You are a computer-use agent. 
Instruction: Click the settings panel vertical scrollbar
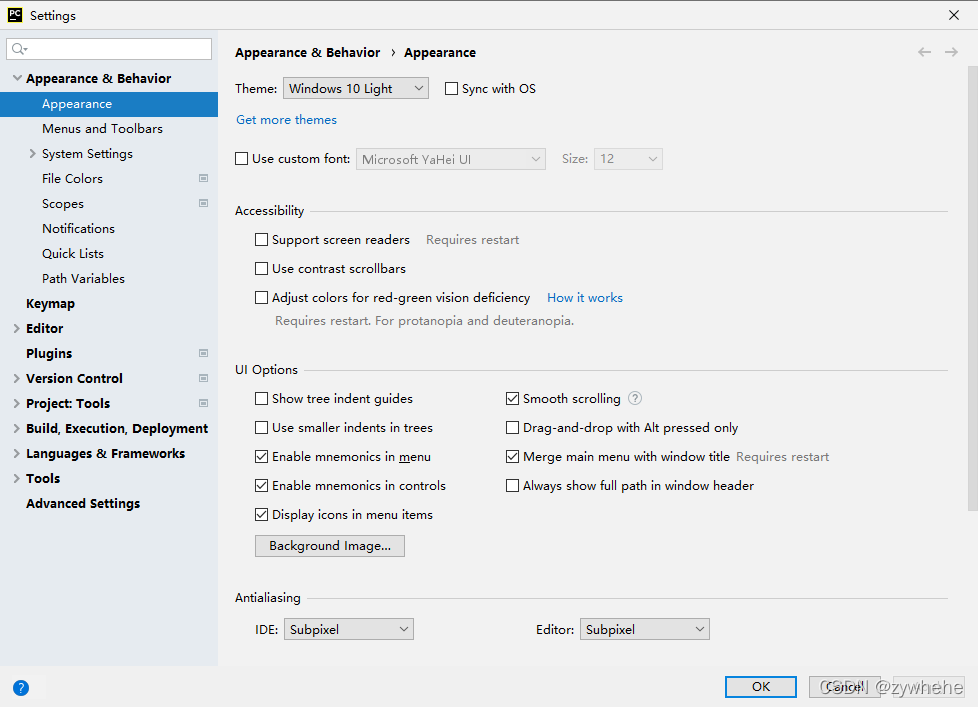pyautogui.click(x=972, y=287)
